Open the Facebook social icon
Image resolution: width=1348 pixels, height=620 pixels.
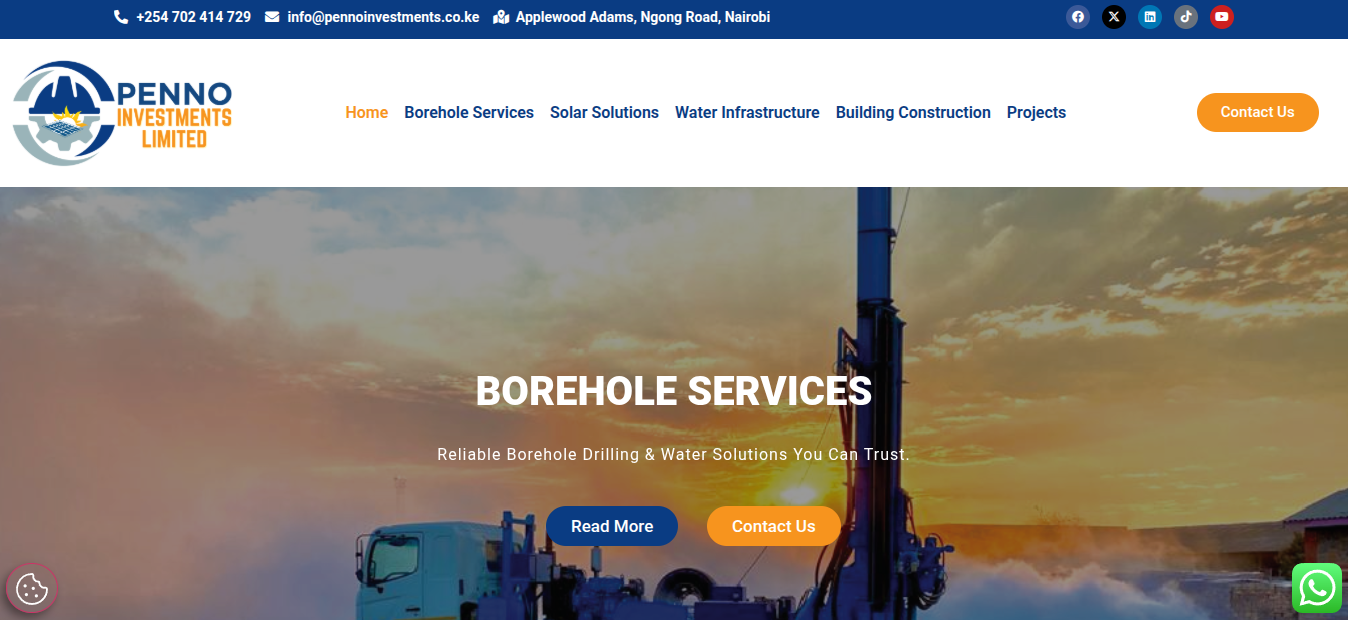1077,17
